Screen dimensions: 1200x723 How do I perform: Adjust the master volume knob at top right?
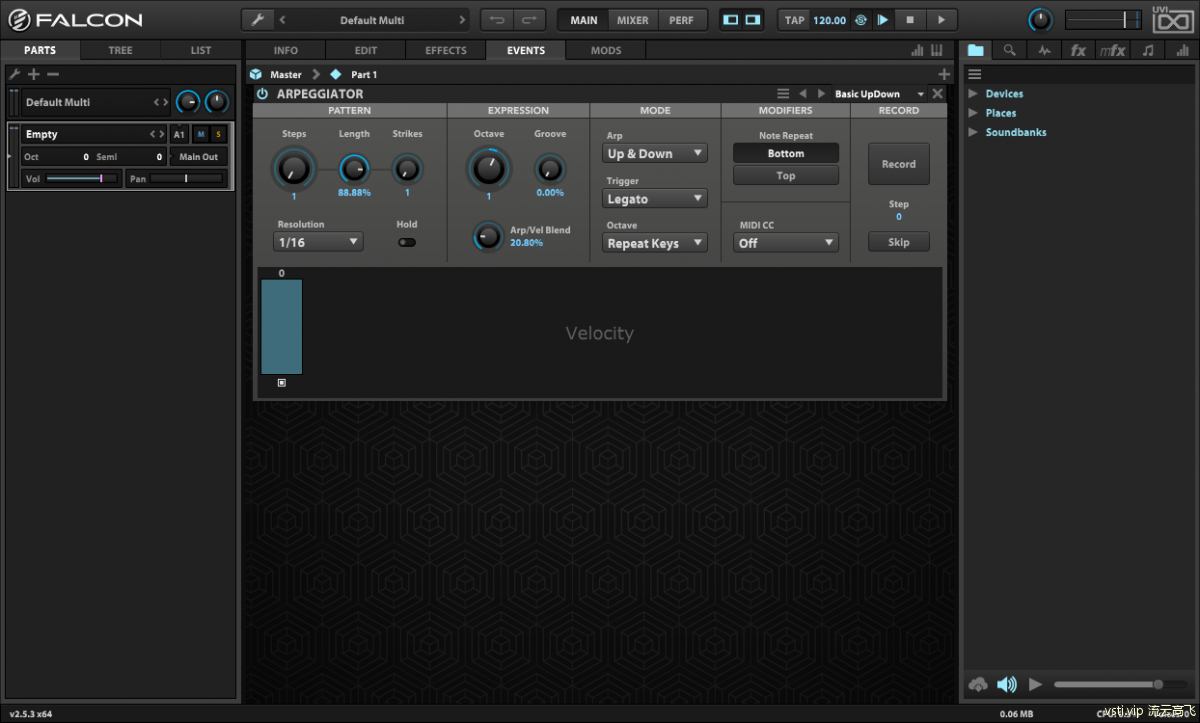coord(1041,20)
